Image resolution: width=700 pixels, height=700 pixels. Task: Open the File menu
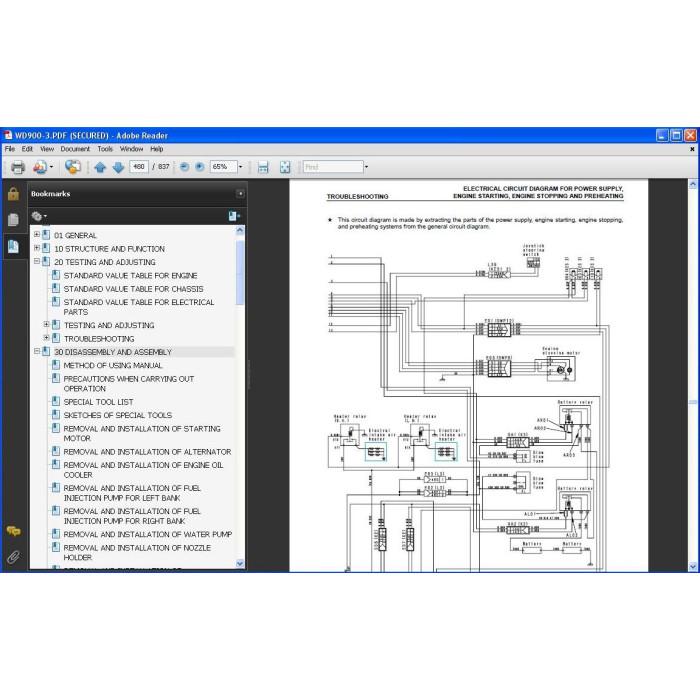click(10, 149)
